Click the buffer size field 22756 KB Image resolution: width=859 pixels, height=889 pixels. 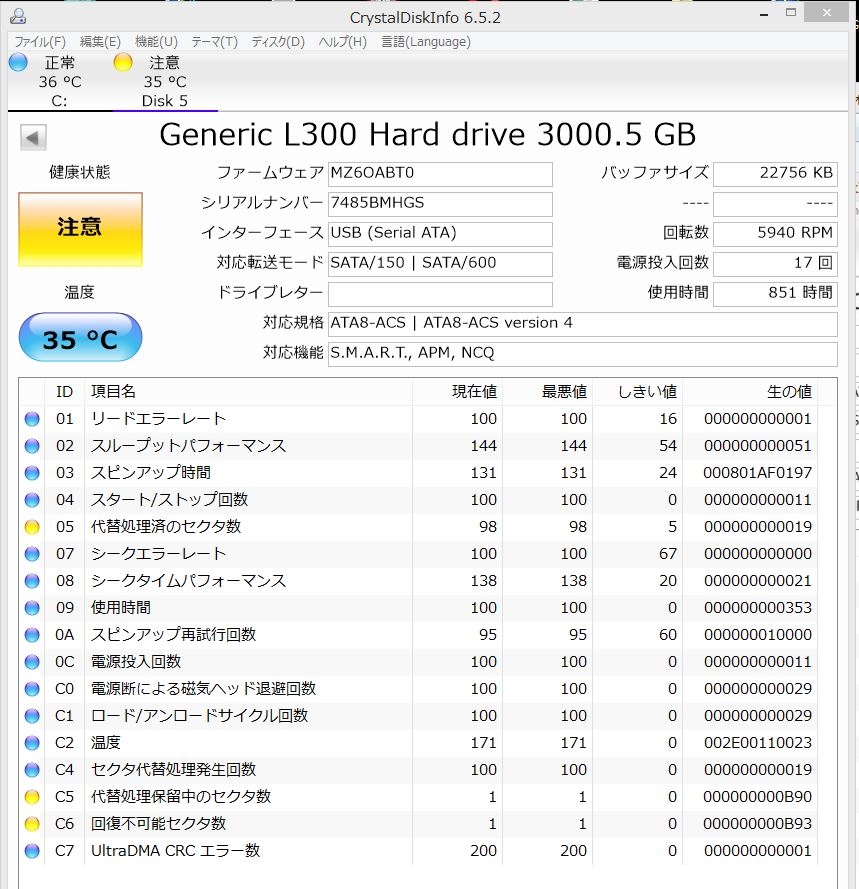pos(775,174)
